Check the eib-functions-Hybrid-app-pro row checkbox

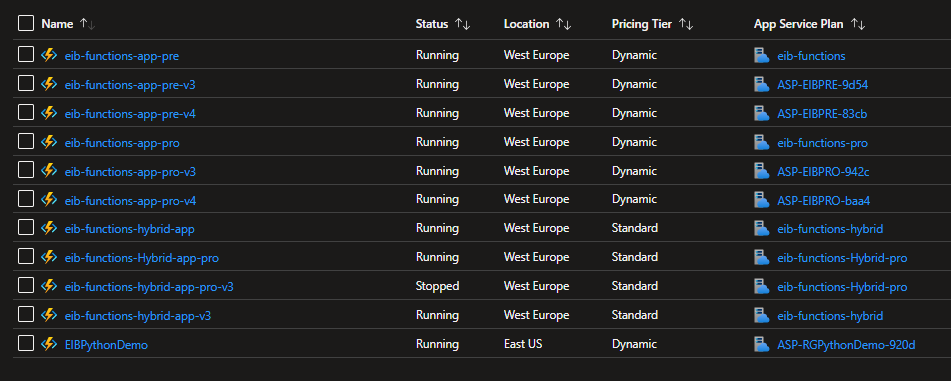coord(25,257)
